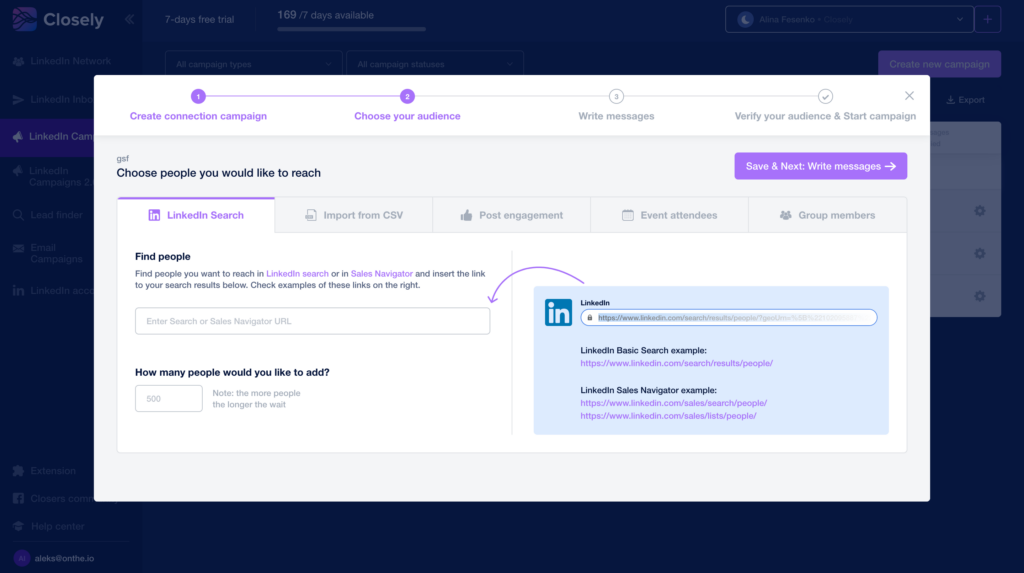Expand the Alina Fasenko account dropdown

[x=849, y=19]
